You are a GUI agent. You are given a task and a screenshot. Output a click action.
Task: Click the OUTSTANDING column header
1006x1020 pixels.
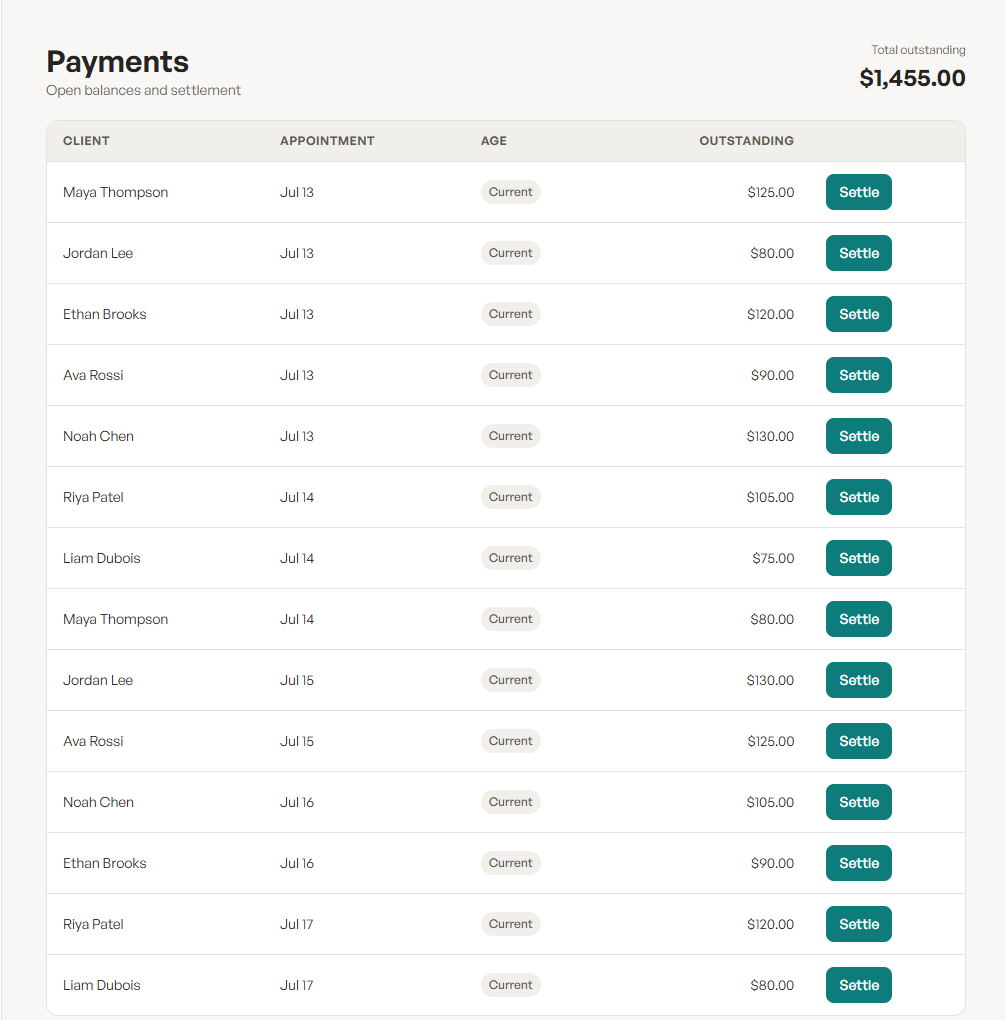pyautogui.click(x=746, y=141)
